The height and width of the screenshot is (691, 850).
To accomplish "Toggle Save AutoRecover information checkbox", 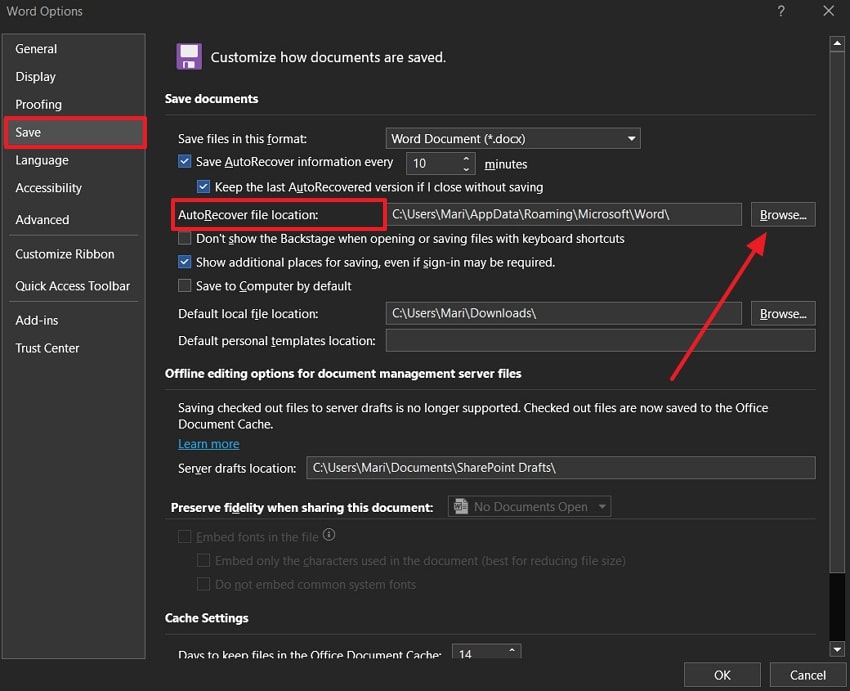I will click(x=185, y=163).
